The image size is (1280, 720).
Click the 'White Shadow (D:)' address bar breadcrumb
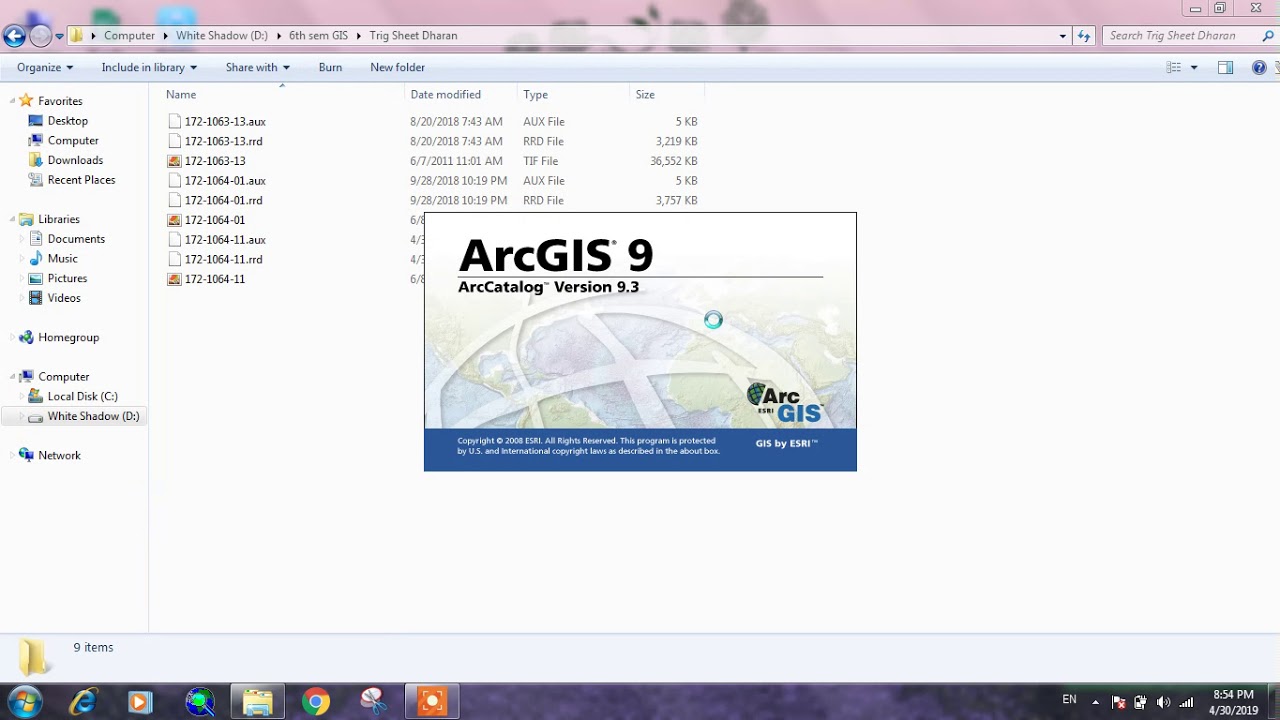pyautogui.click(x=222, y=36)
